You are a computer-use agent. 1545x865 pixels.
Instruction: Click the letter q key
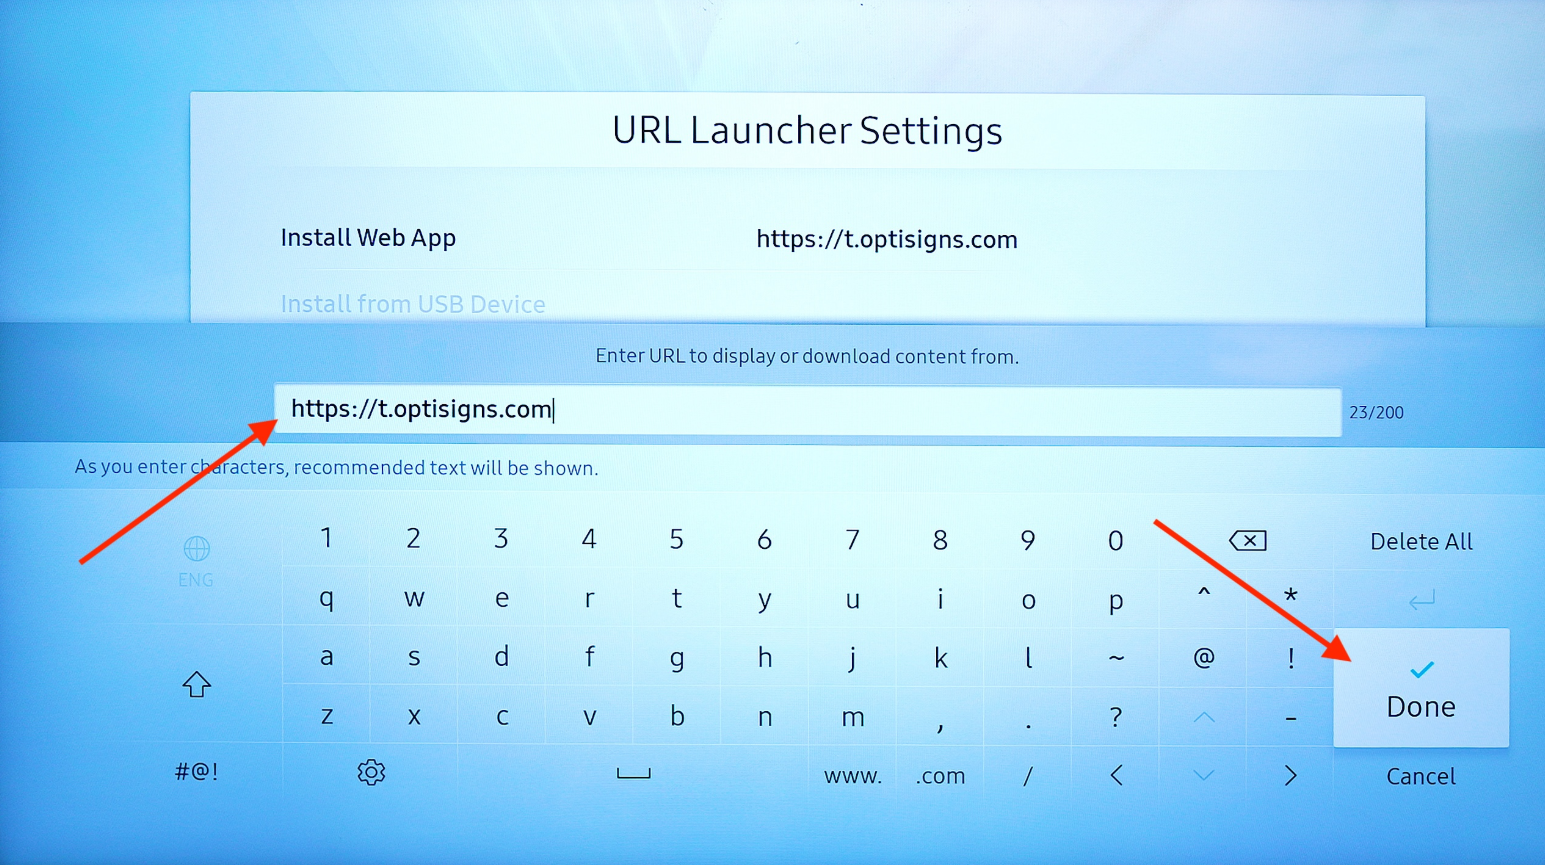(x=326, y=599)
